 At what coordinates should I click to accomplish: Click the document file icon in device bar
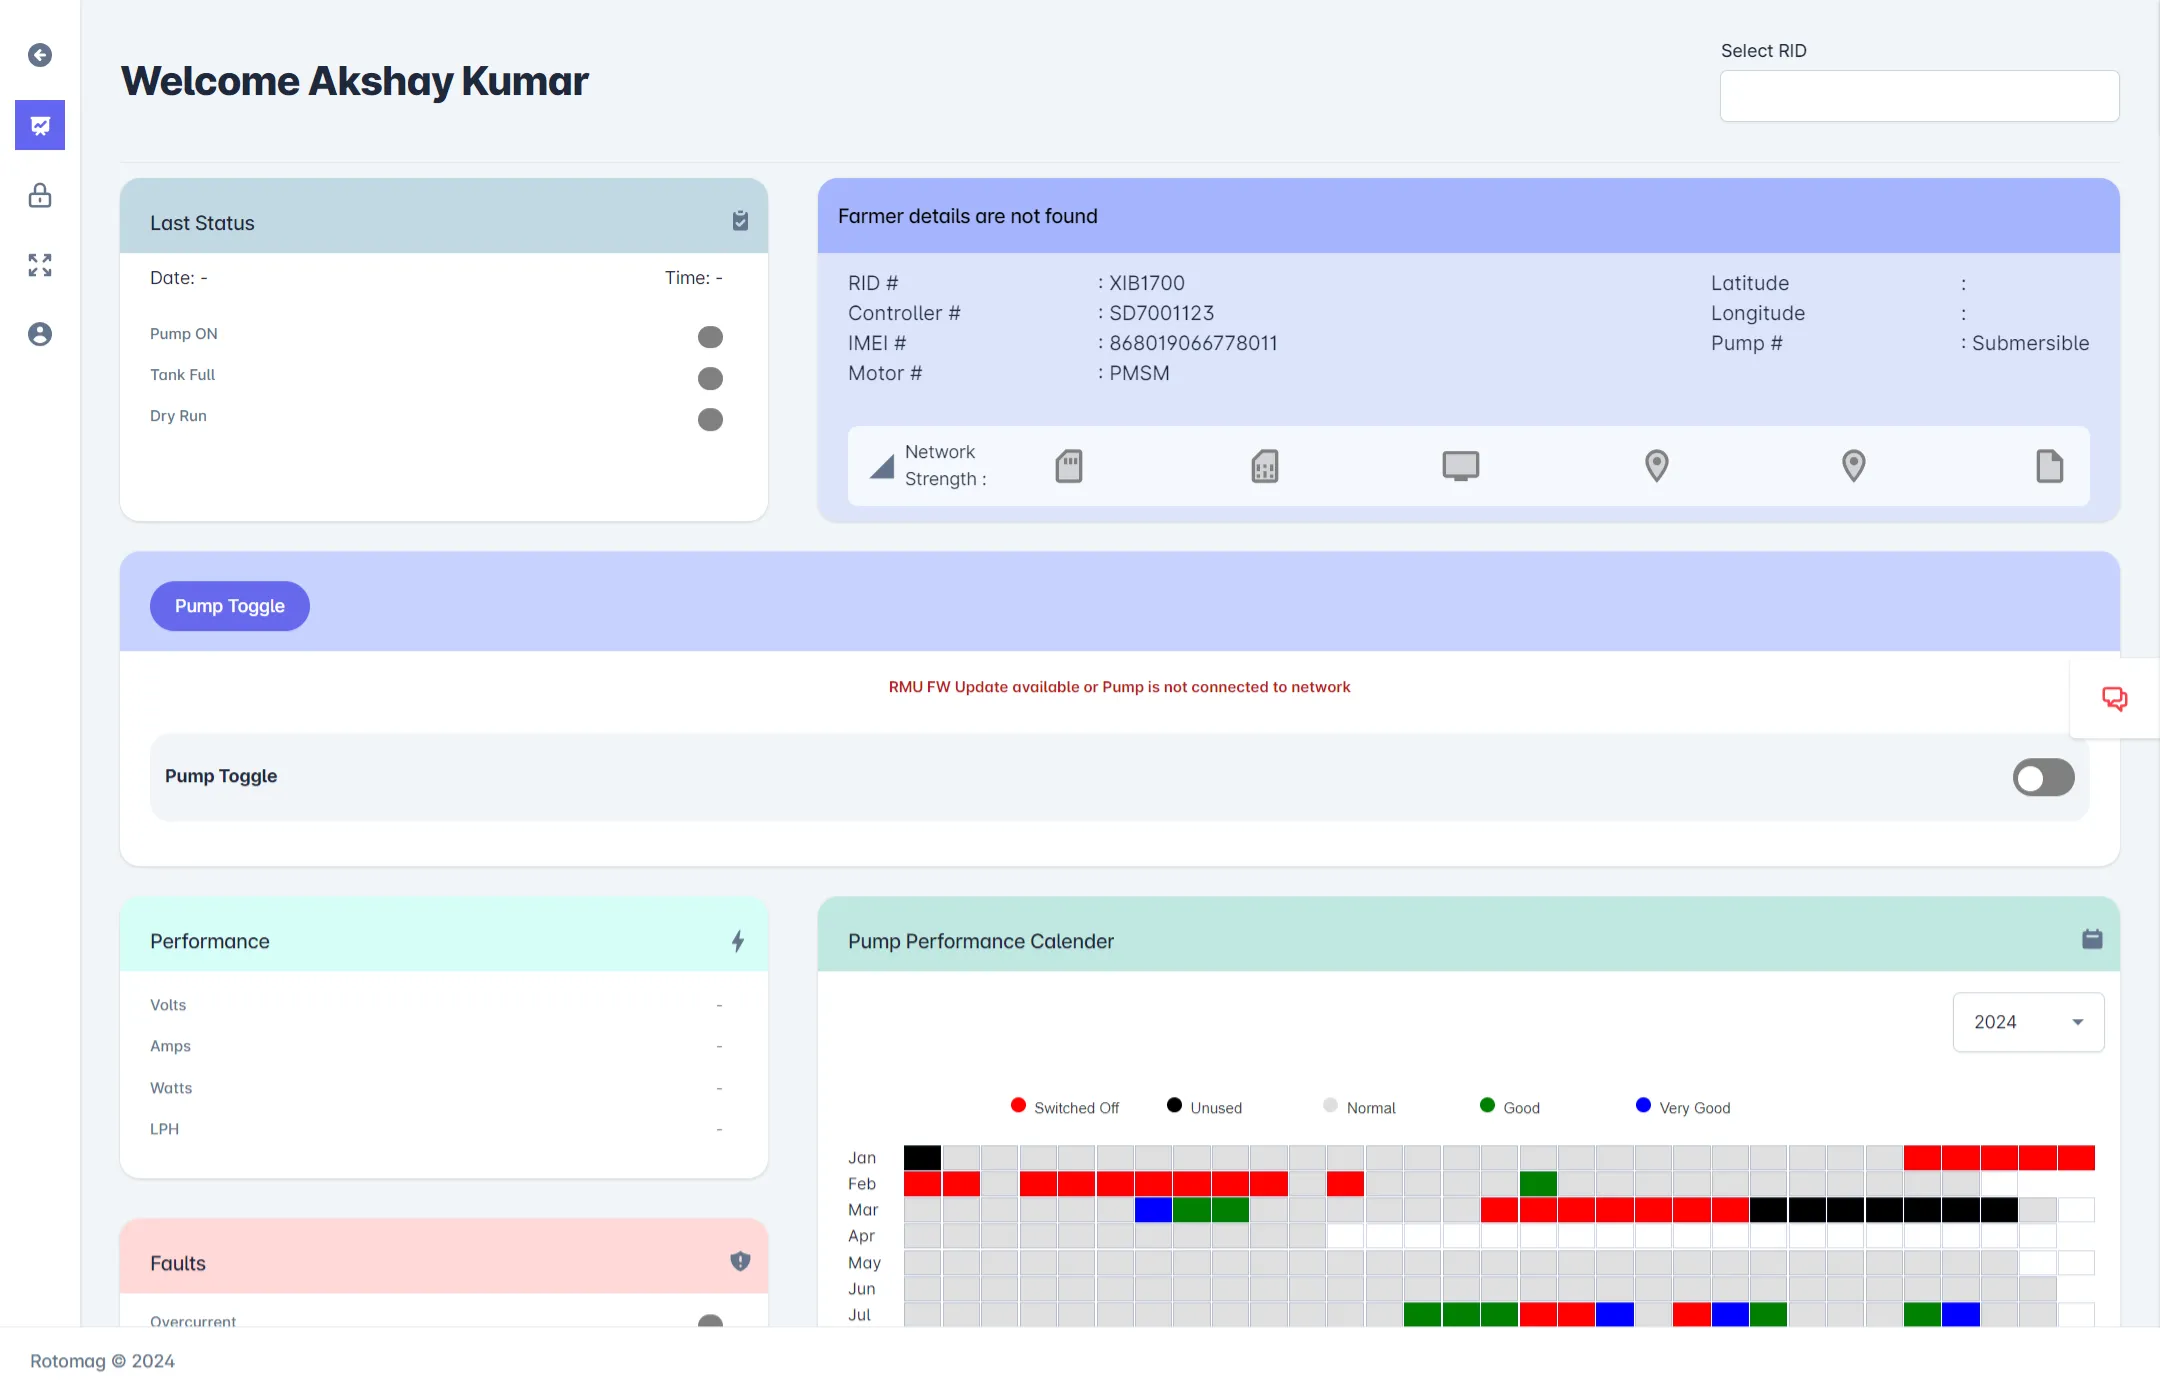(2050, 466)
